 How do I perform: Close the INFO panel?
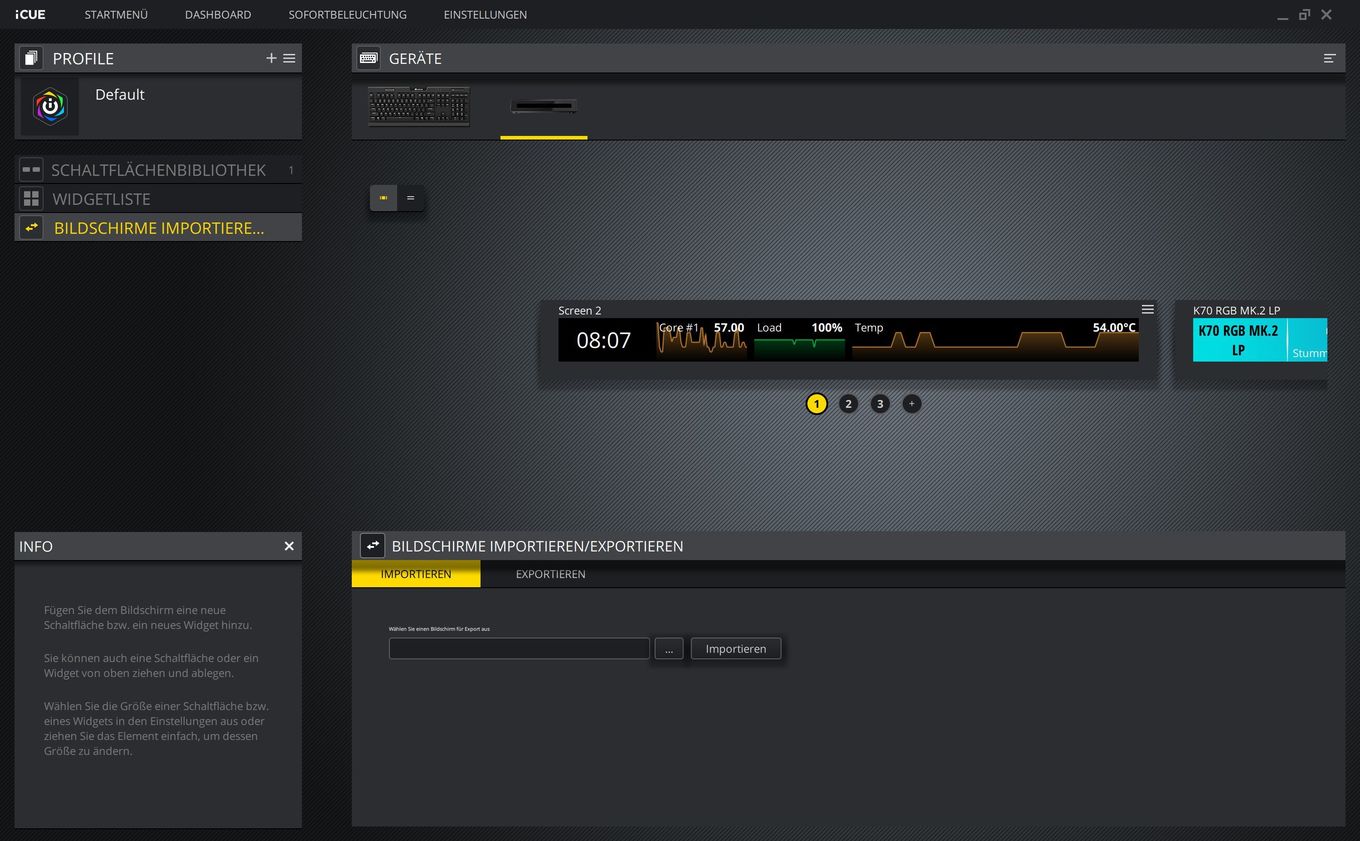click(289, 546)
